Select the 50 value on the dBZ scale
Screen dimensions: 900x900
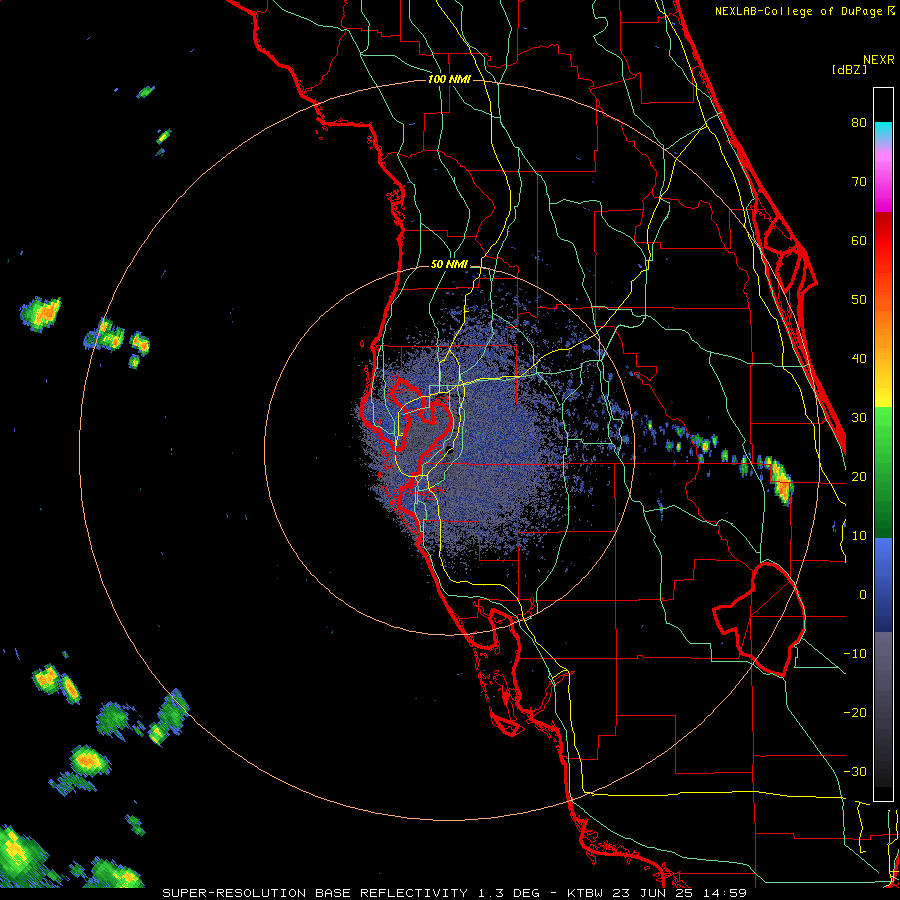pyautogui.click(x=859, y=300)
